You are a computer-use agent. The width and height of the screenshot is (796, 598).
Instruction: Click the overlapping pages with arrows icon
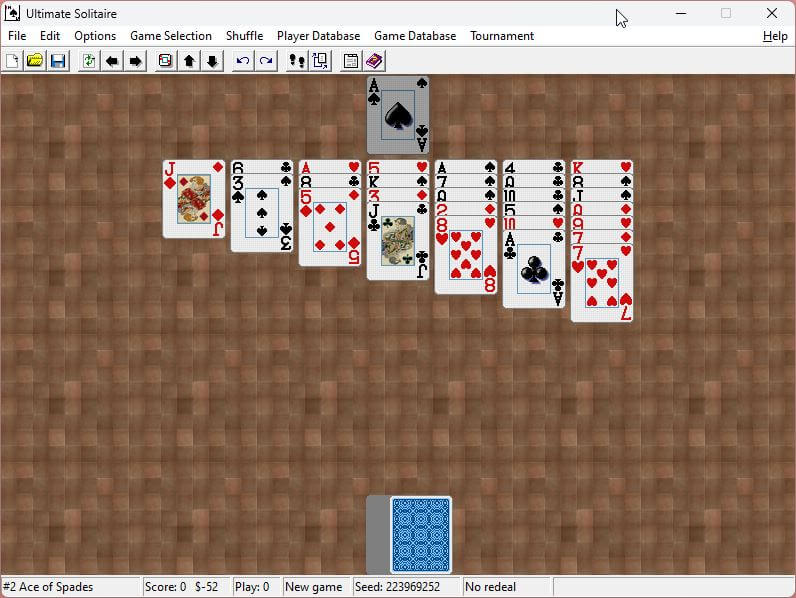click(320, 61)
